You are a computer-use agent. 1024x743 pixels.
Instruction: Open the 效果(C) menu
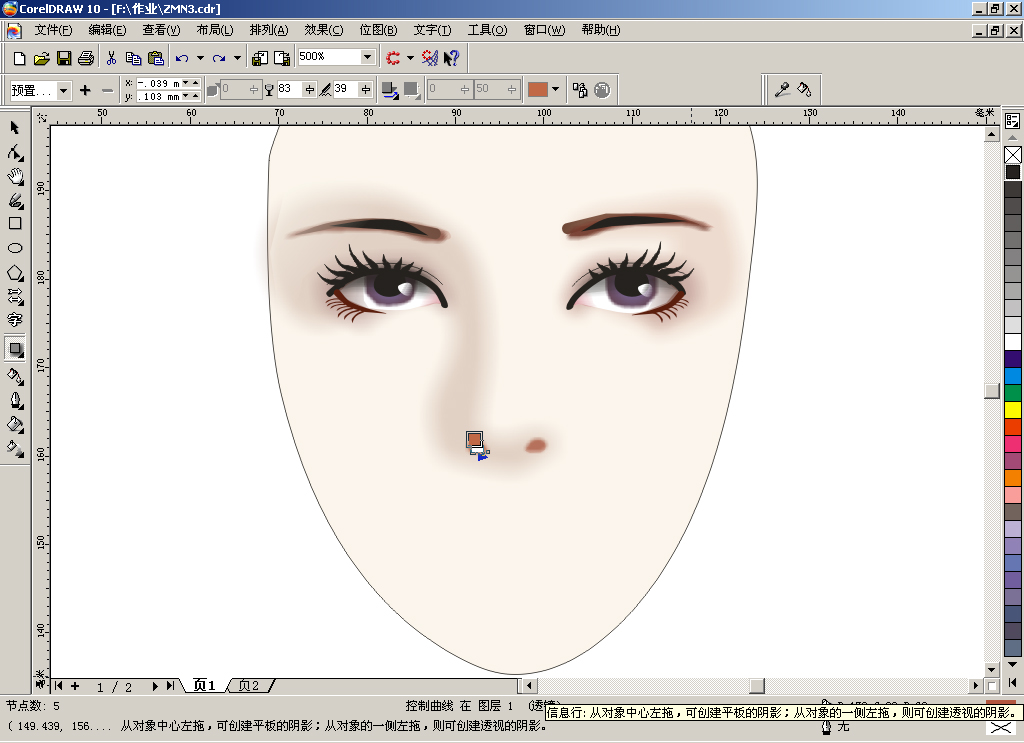pyautogui.click(x=324, y=30)
